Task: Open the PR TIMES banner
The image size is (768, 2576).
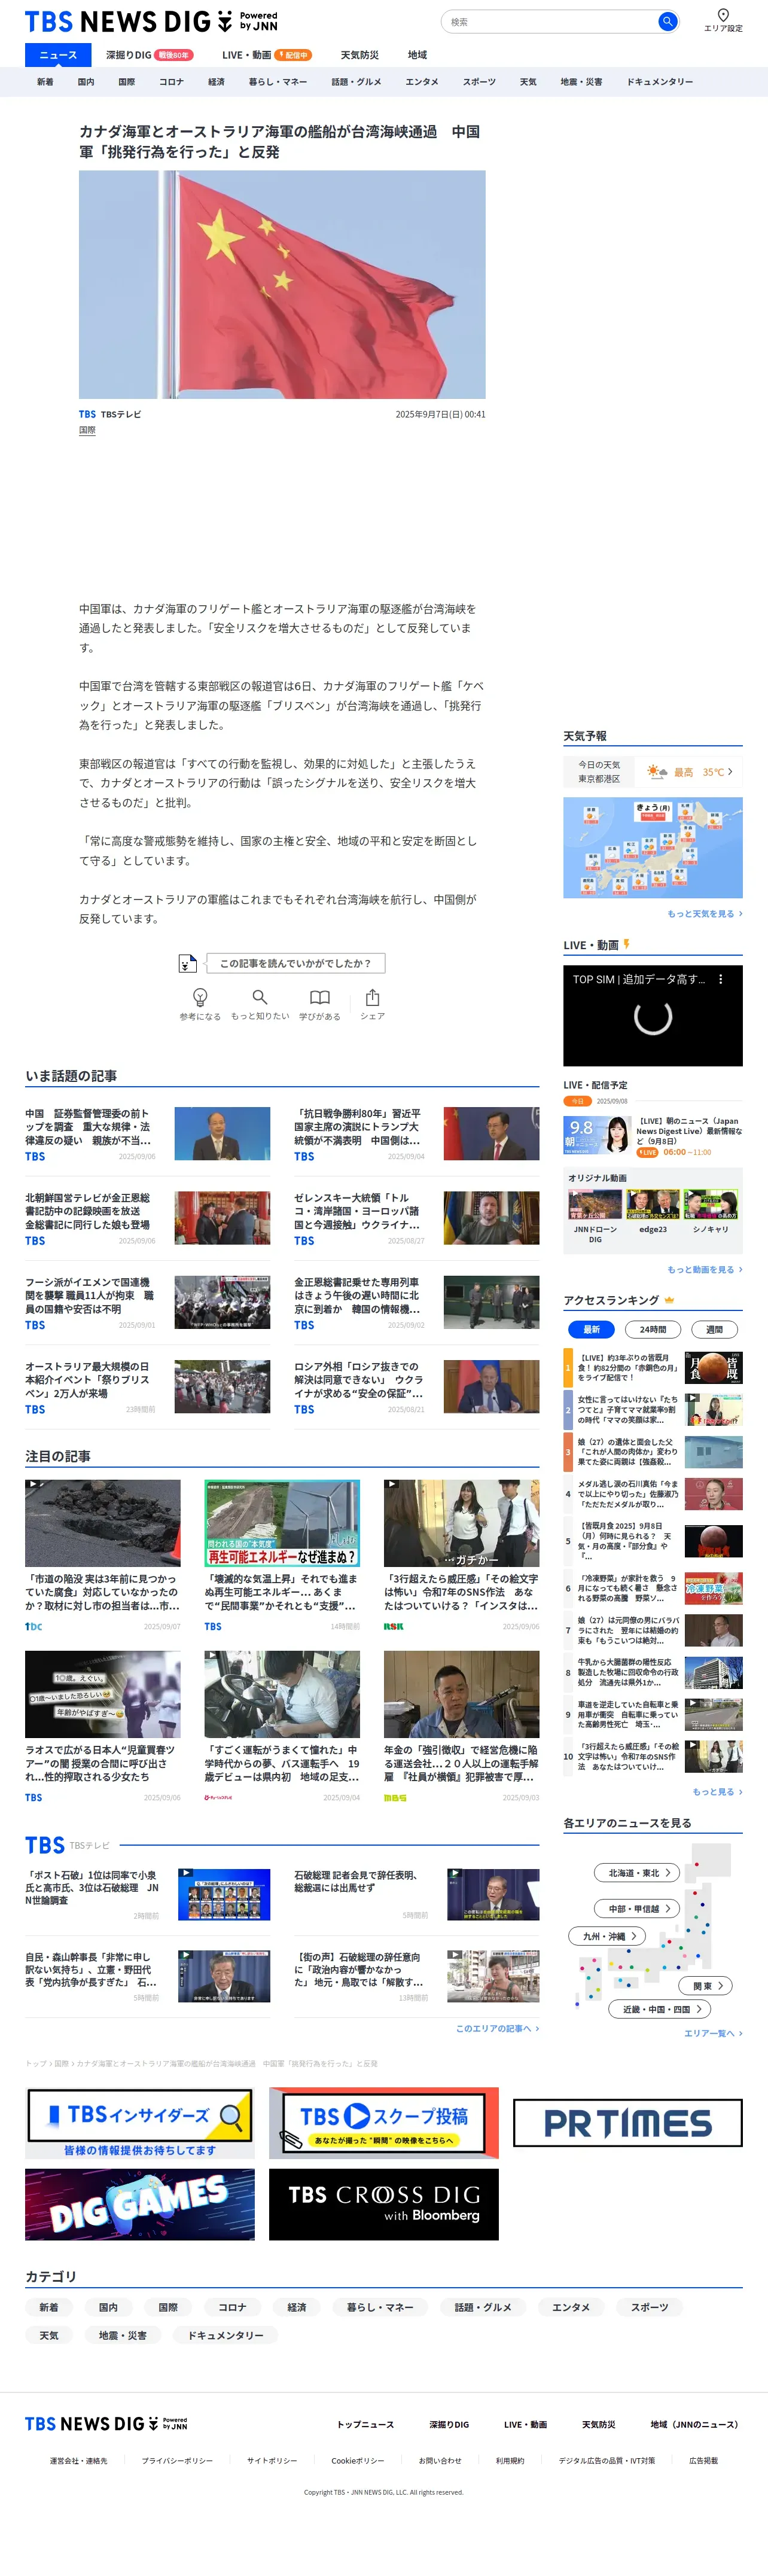Action: [628, 2123]
